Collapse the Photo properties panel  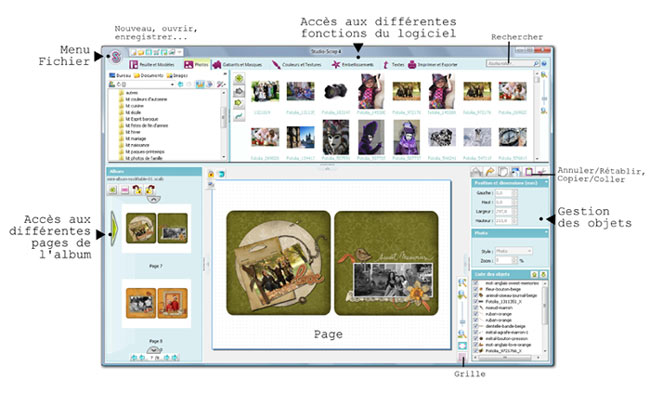click(x=546, y=233)
